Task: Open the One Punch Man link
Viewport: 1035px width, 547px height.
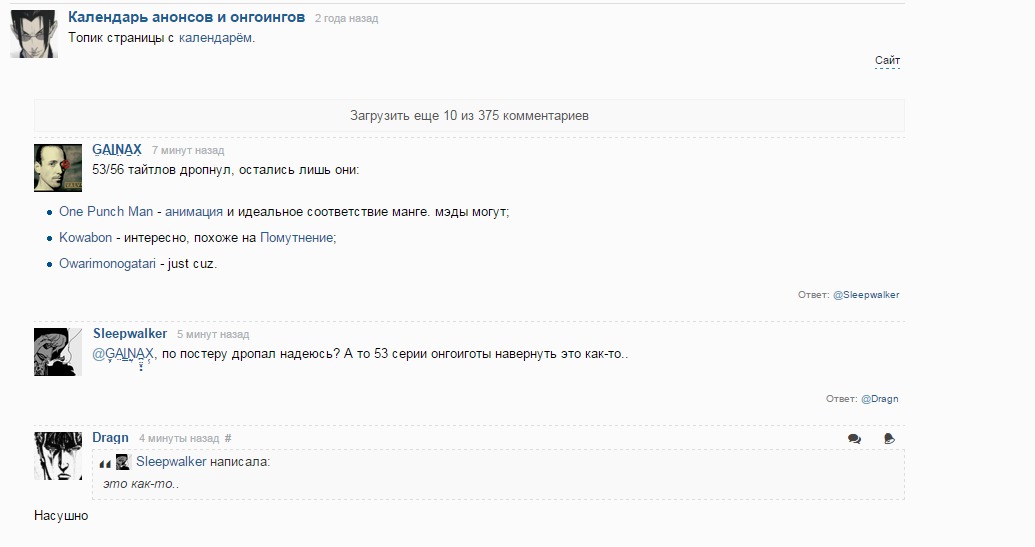Action: pos(106,212)
